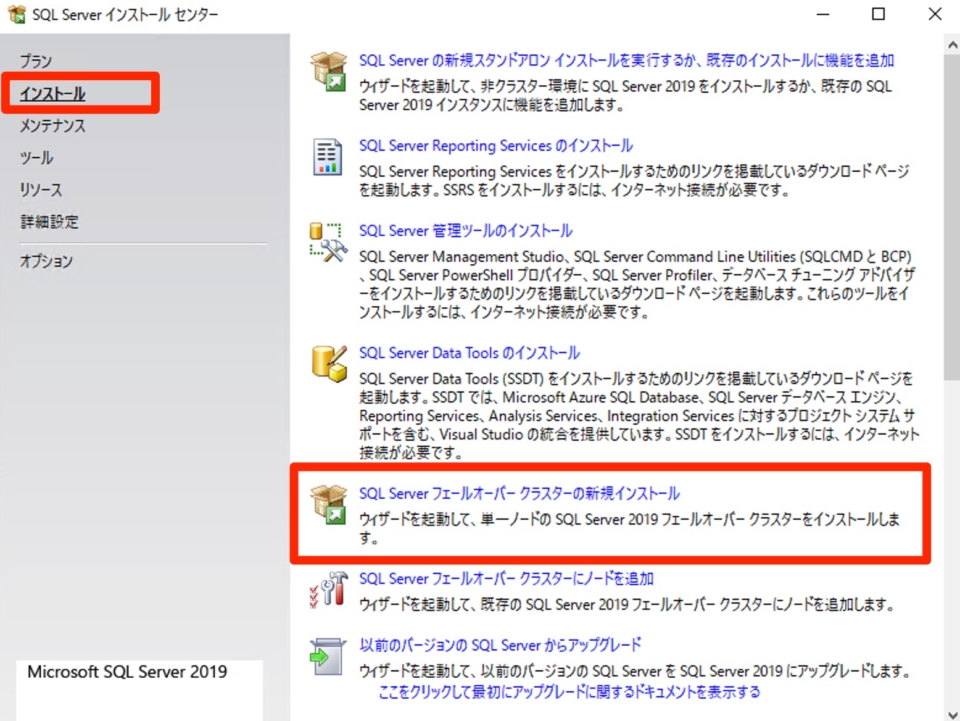Click the Microsoft SQL Server 2019 text
This screenshot has height=721, width=960.
coord(127,672)
